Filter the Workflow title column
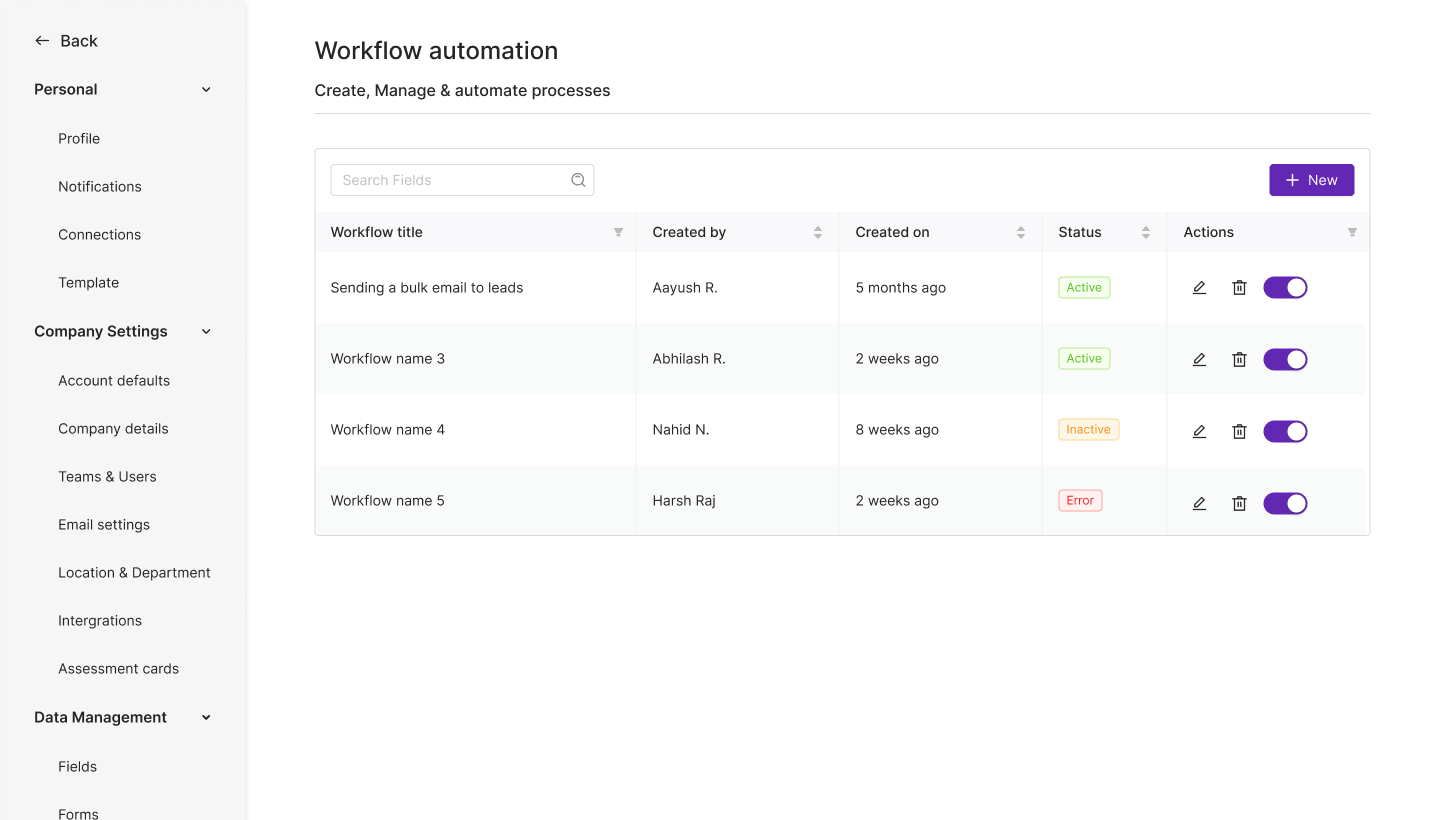 (618, 232)
